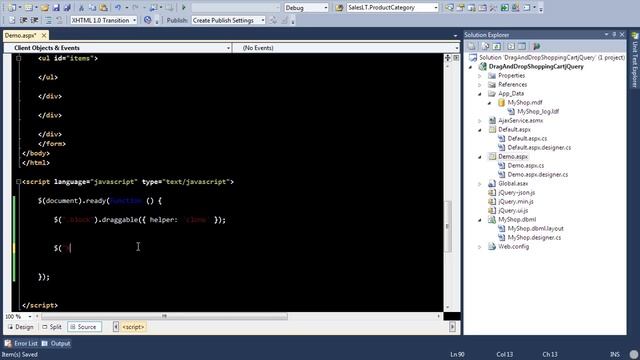Click the New Project toolbar icon
Image resolution: width=640 pixels, height=360 pixels.
tap(12, 7)
